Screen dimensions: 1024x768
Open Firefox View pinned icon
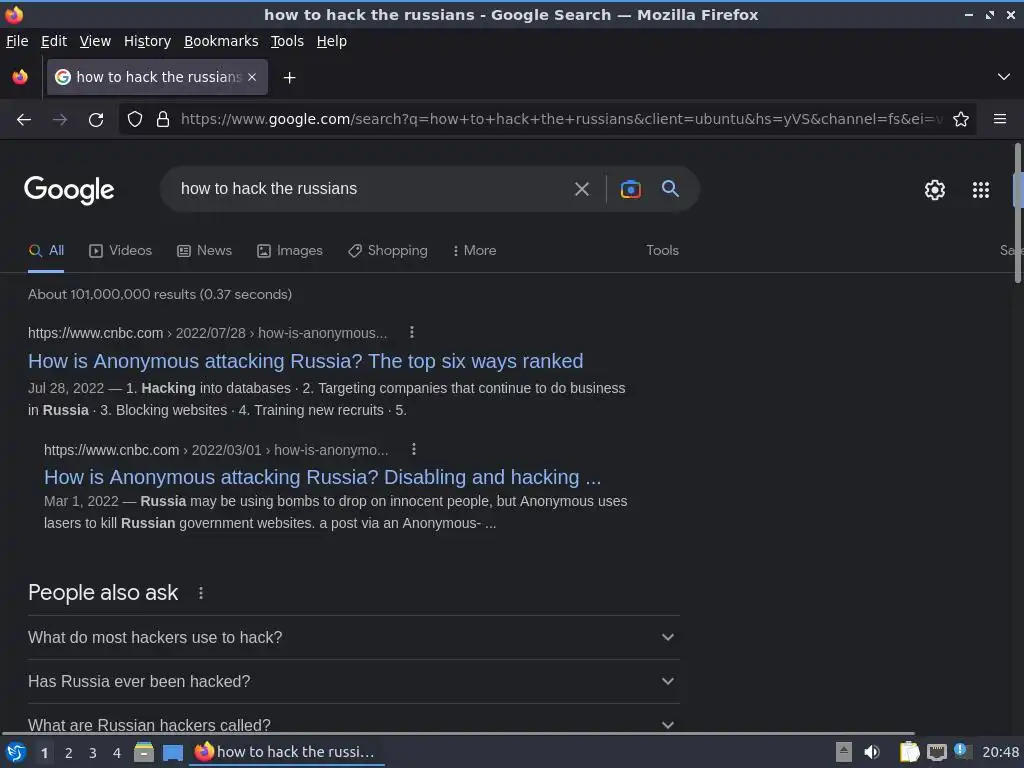(x=20, y=77)
